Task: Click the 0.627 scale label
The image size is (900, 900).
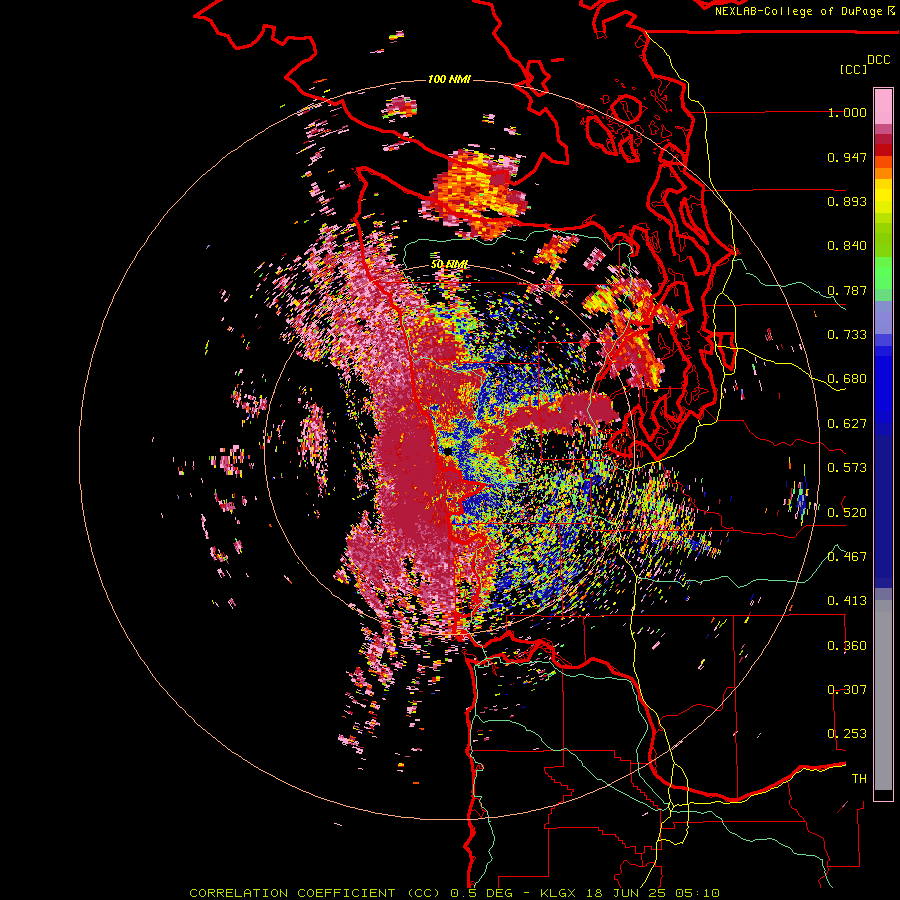Action: [847, 424]
